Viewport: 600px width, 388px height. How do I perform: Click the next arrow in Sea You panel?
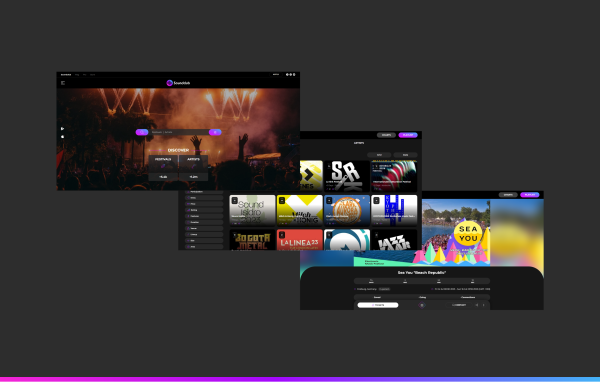tap(484, 305)
